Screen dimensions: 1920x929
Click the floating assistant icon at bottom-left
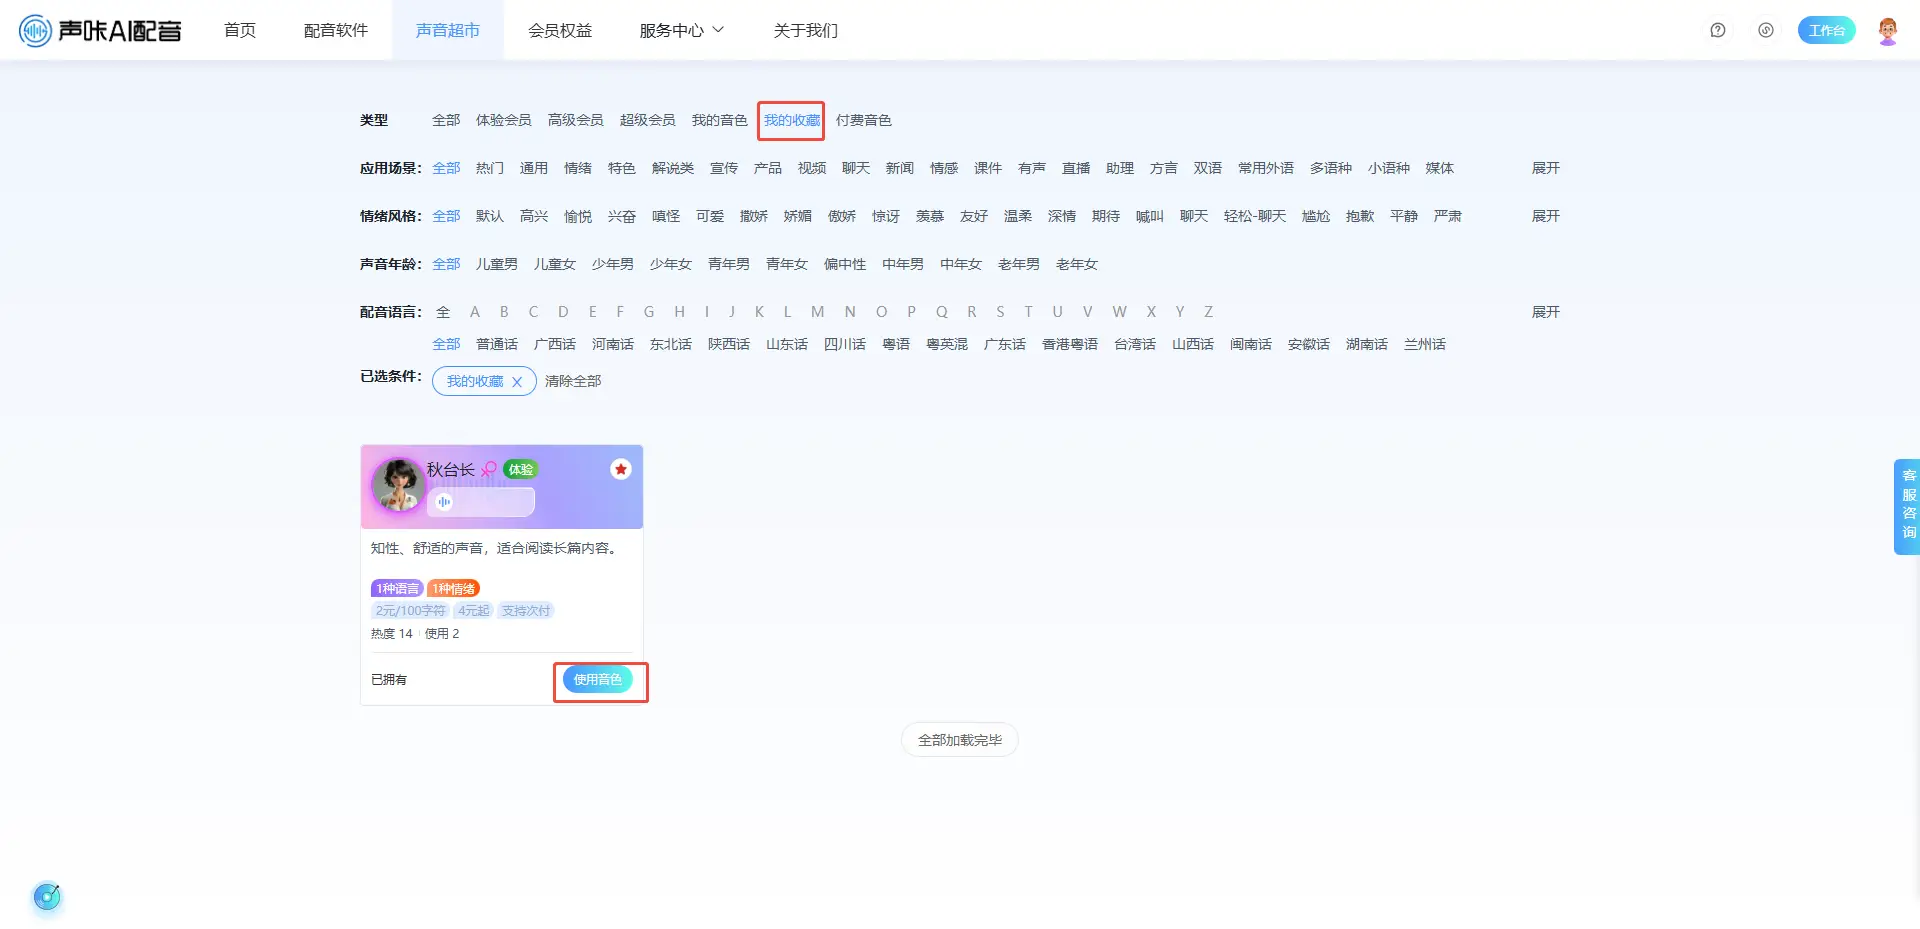[47, 897]
